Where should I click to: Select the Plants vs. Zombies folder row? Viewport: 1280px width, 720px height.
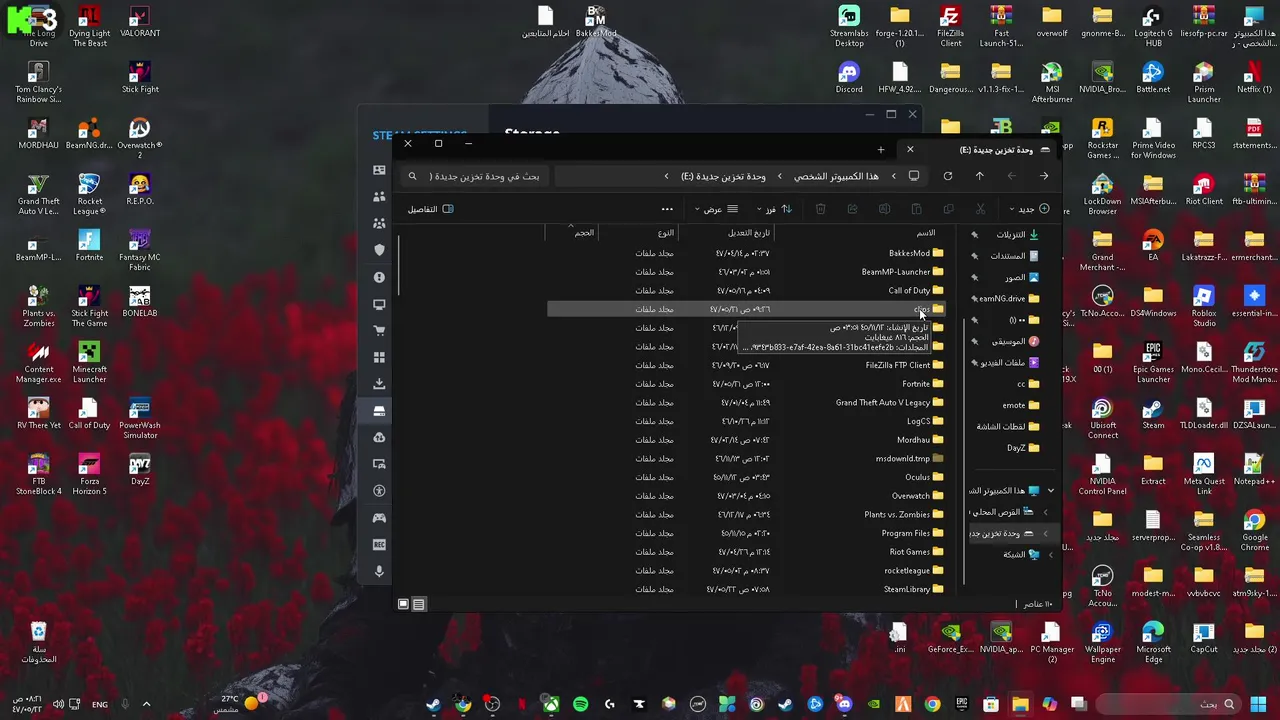coord(746,514)
